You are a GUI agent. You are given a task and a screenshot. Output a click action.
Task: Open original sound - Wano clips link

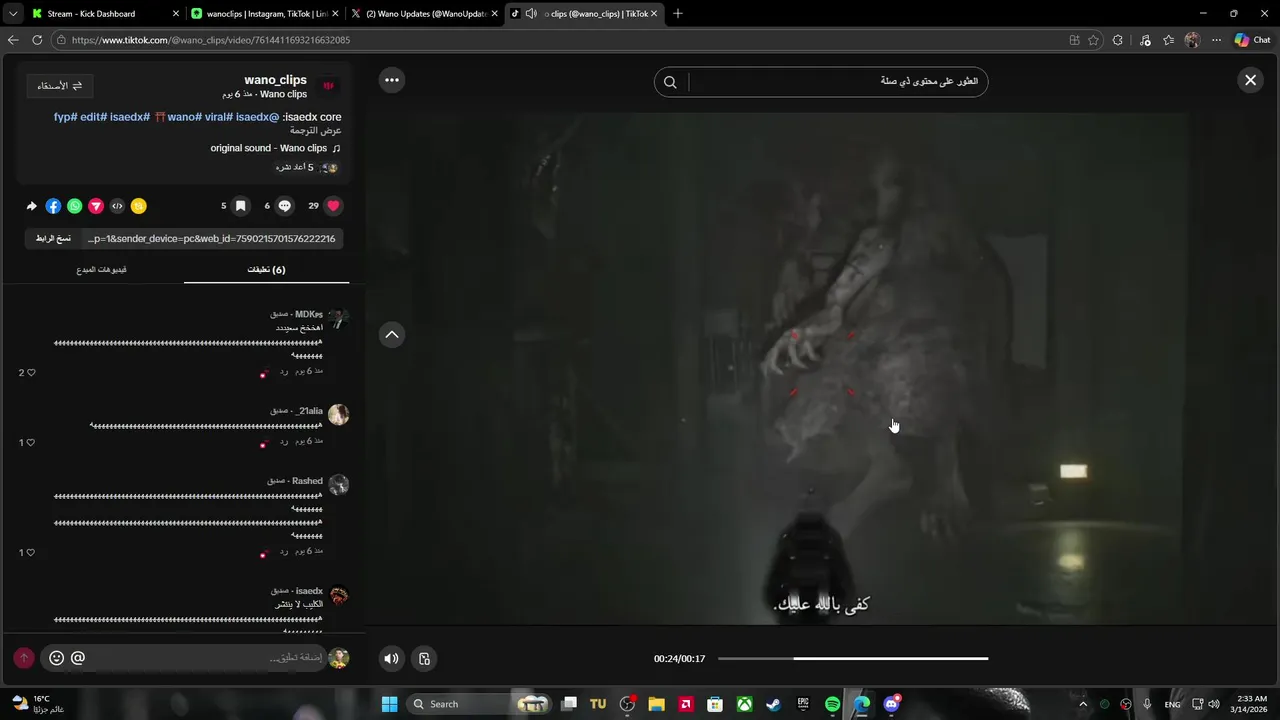point(275,148)
